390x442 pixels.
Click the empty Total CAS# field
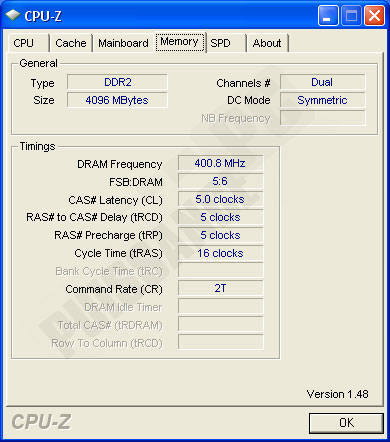pos(220,324)
